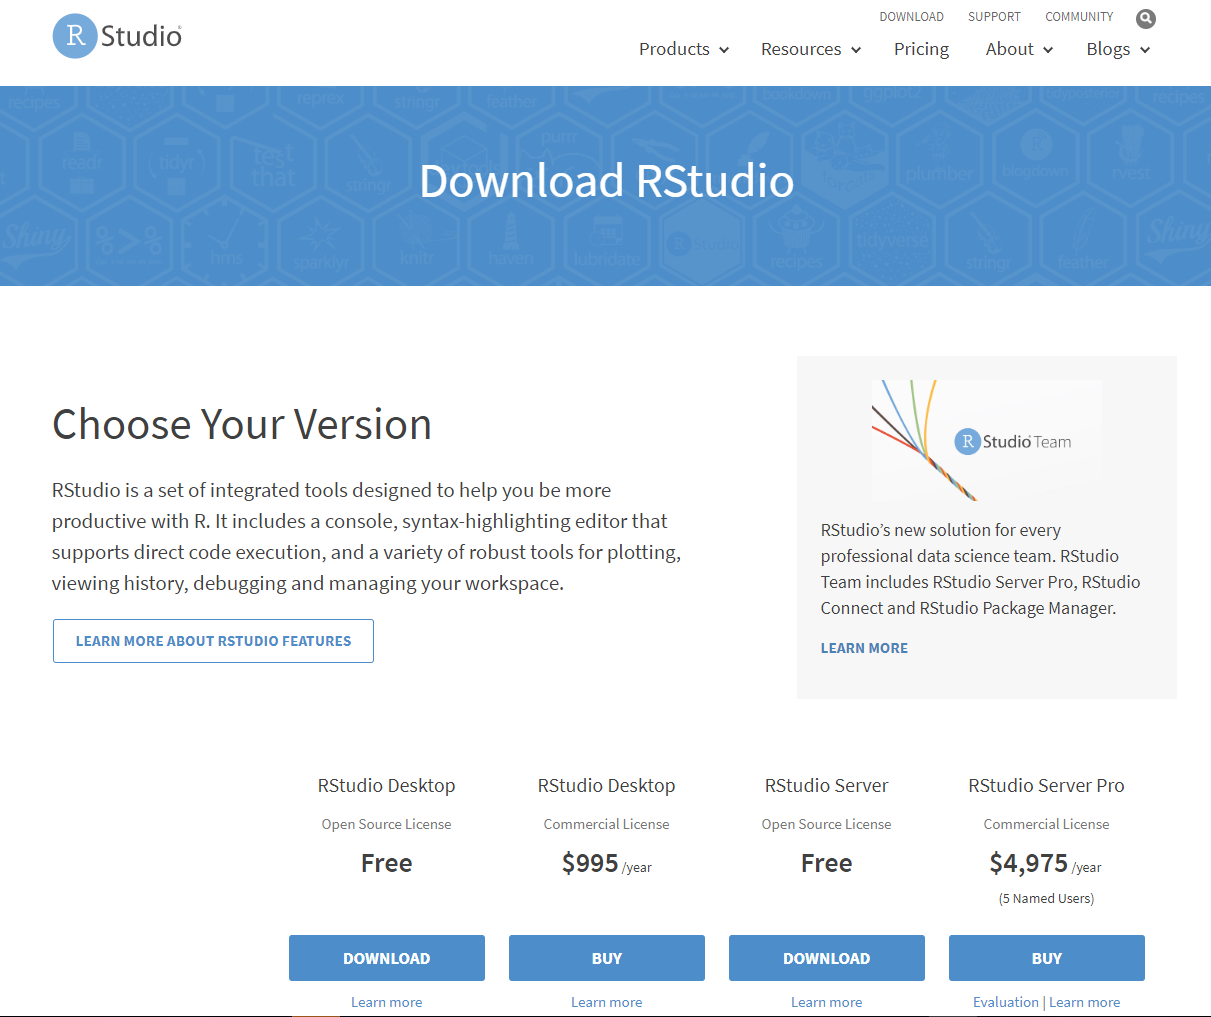Download RStudio Desktop Open Source
This screenshot has height=1017, width=1211.
click(387, 958)
